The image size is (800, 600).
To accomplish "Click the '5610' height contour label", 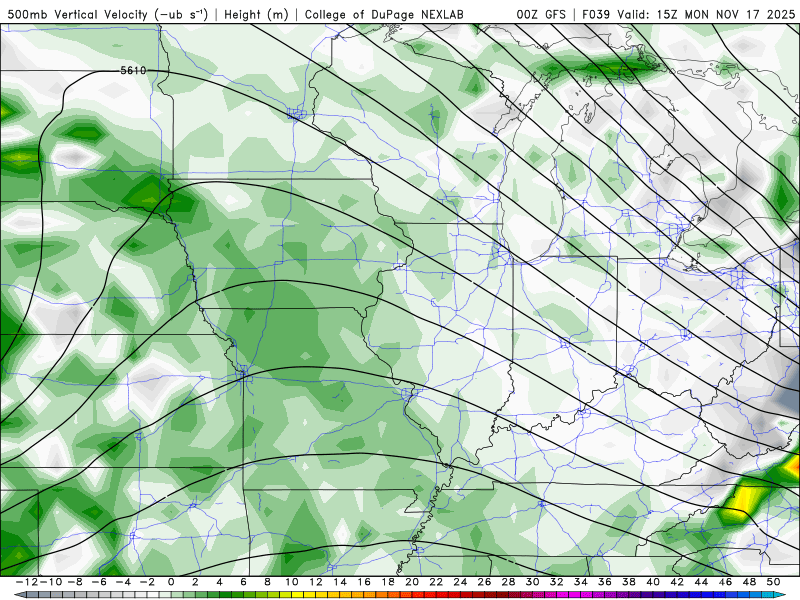I will coord(133,70).
